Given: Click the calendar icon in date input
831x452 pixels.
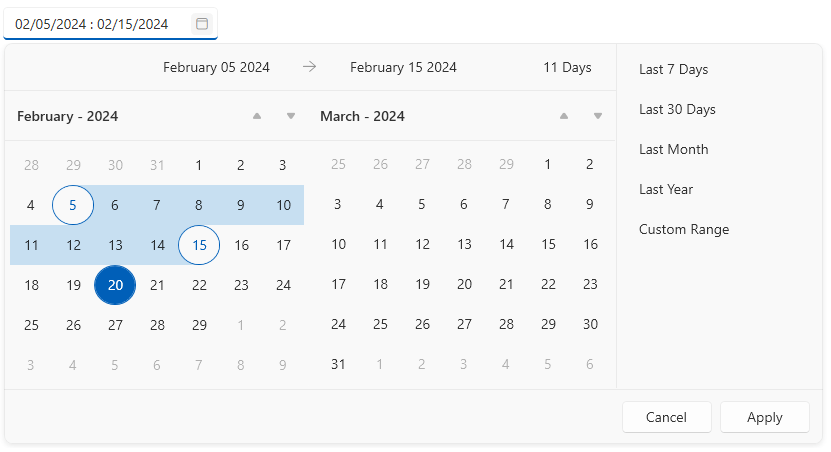Looking at the screenshot, I should click(202, 24).
